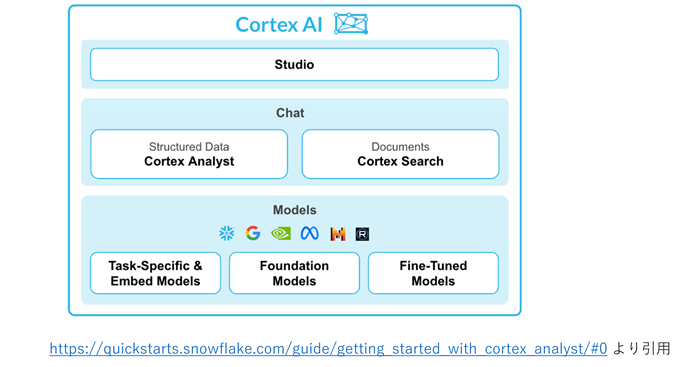Select the Studio box

pyautogui.click(x=294, y=65)
